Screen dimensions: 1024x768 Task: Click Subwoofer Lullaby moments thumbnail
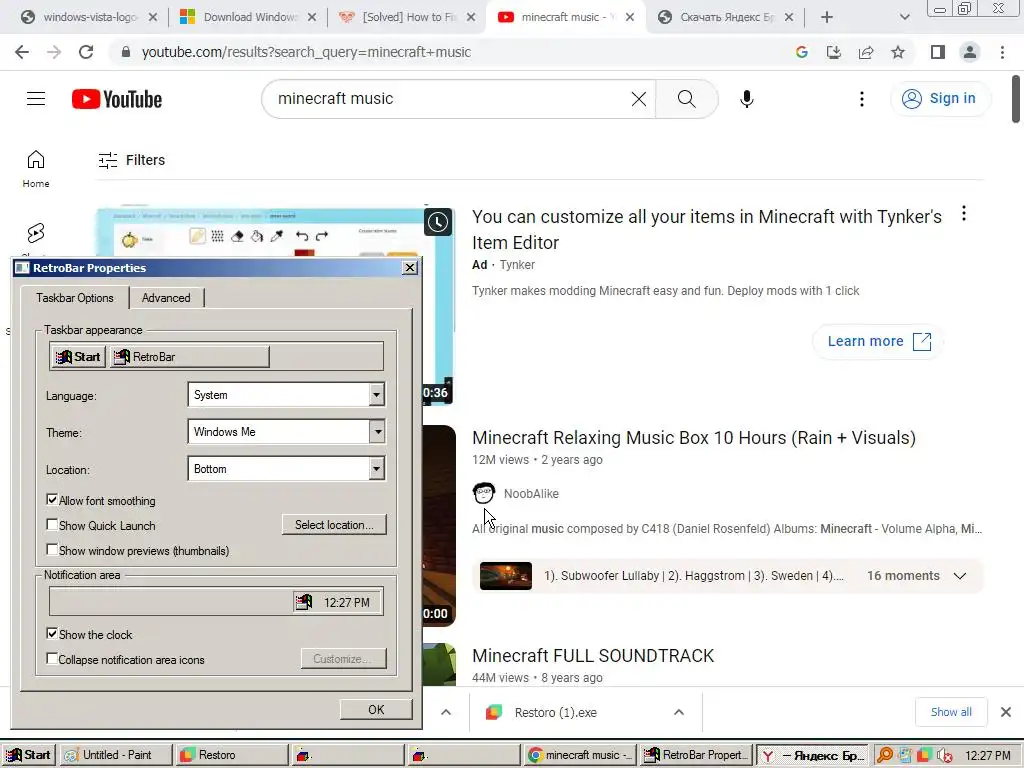pos(505,576)
